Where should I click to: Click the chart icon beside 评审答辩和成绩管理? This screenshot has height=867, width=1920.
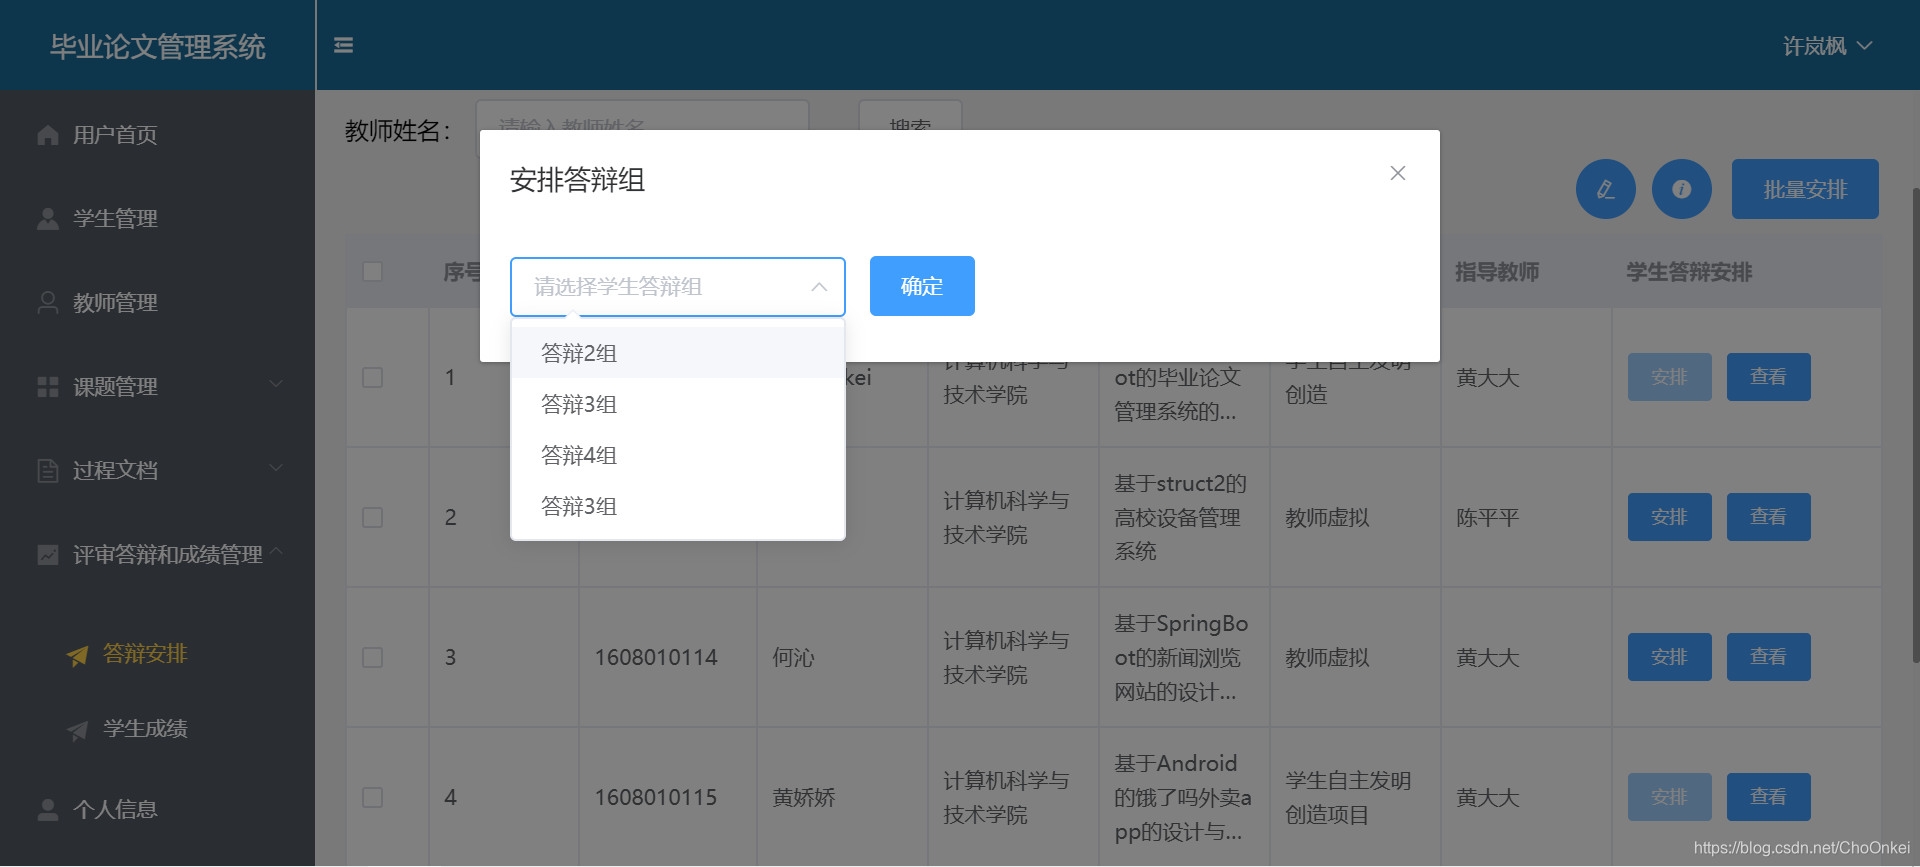click(48, 555)
